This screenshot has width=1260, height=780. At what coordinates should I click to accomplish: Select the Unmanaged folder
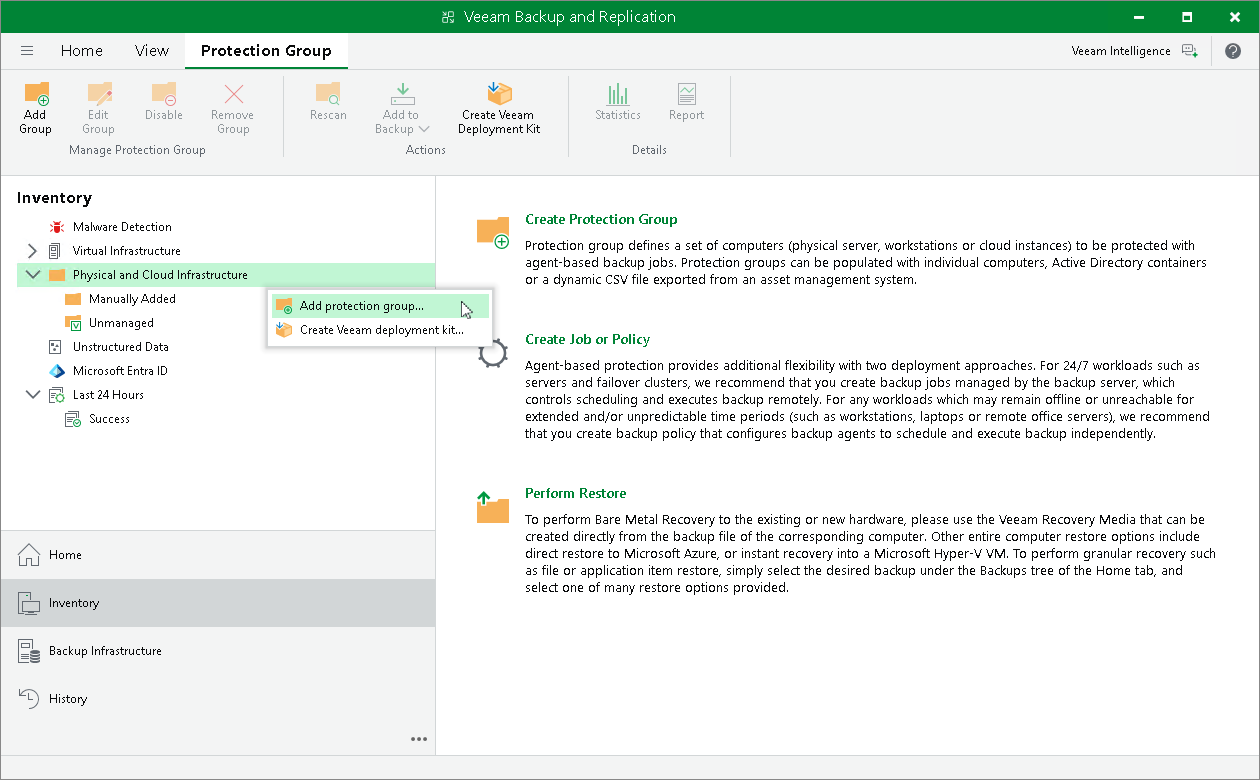coord(121,323)
